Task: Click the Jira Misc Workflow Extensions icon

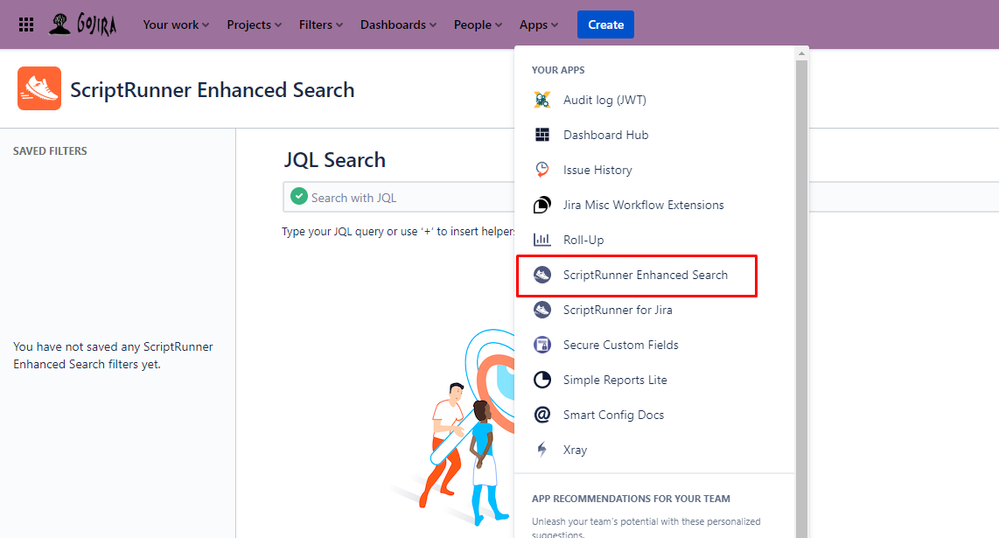Action: [542, 205]
